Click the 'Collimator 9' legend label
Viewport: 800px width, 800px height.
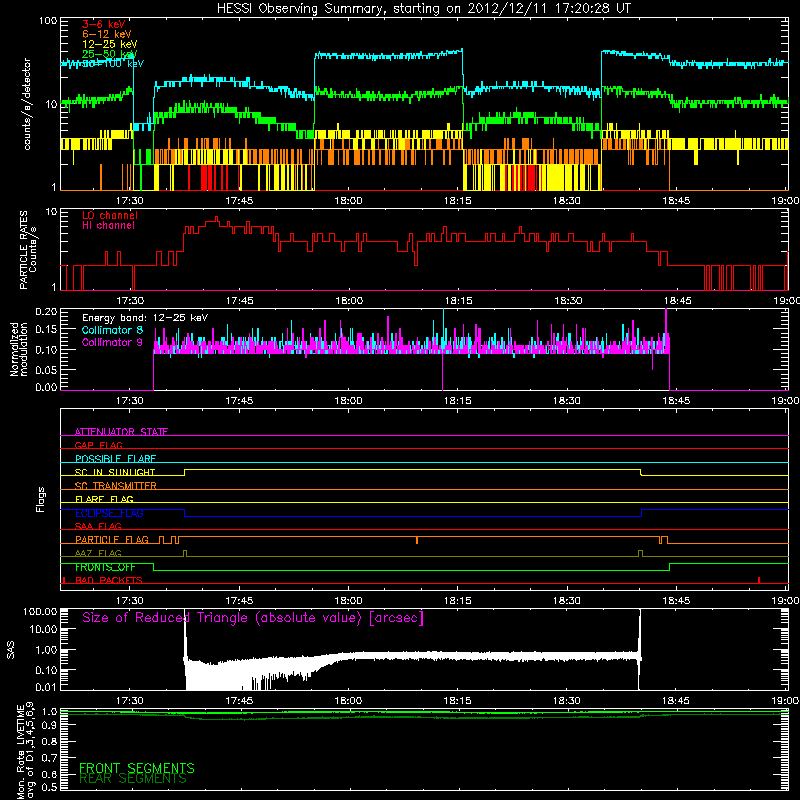[112, 342]
